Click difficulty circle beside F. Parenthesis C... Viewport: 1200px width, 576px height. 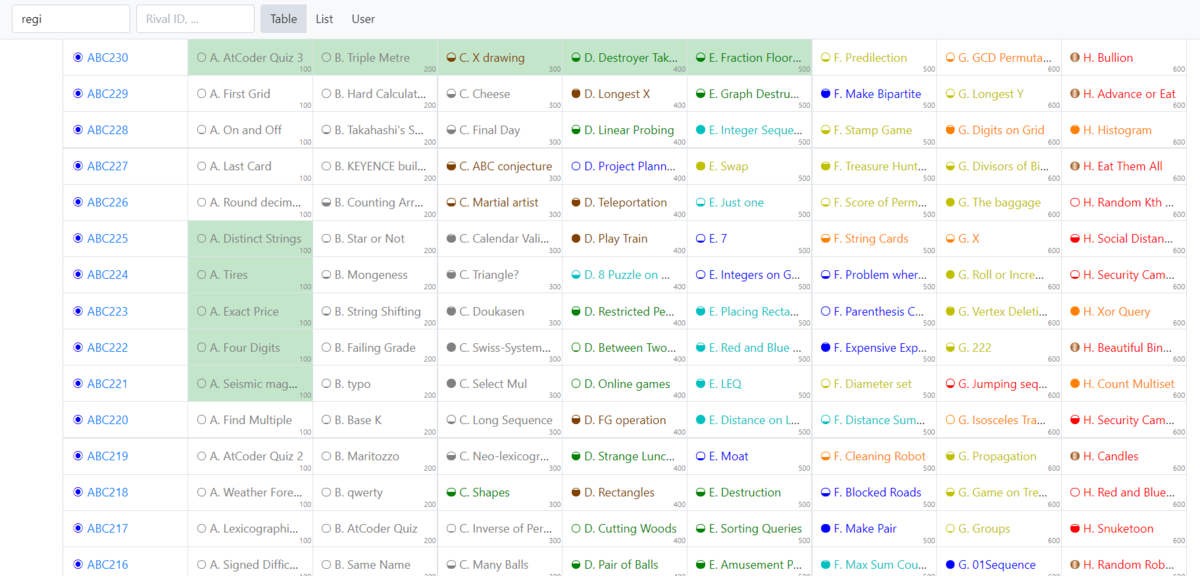825,311
